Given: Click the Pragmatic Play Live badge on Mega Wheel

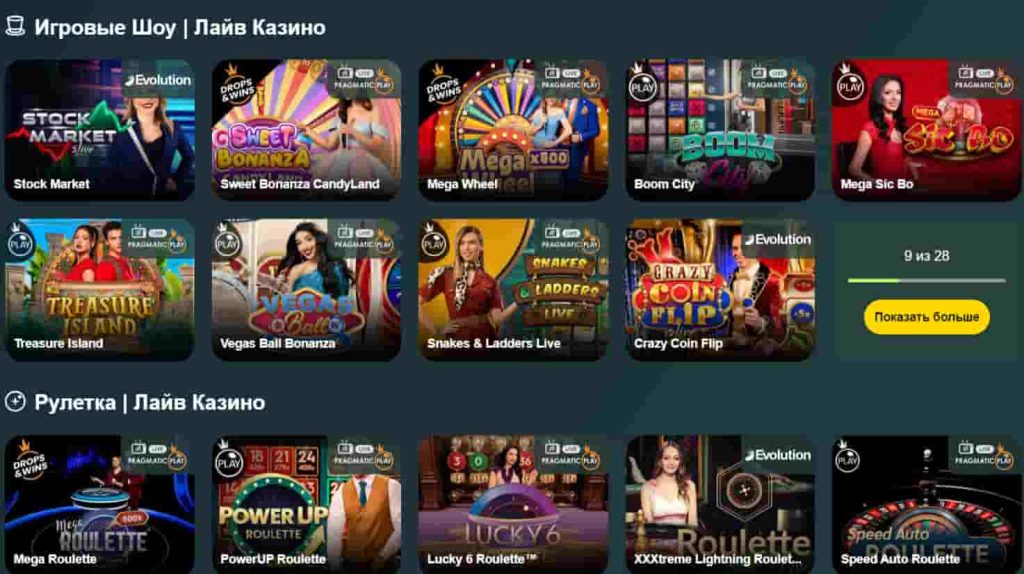Looking at the screenshot, I should 568,80.
